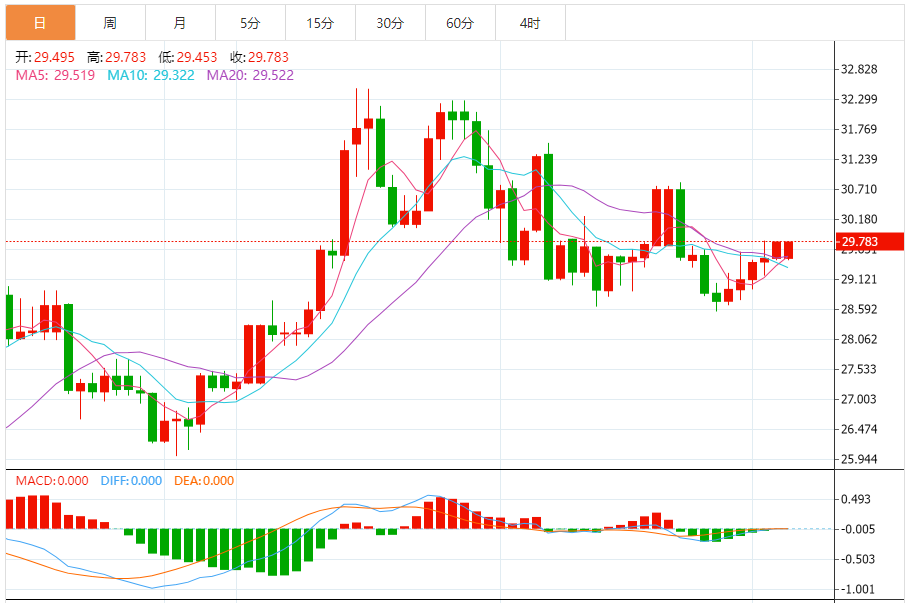The height and width of the screenshot is (603, 909).
Task: Click the 25.944 price axis label
Action: click(859, 459)
